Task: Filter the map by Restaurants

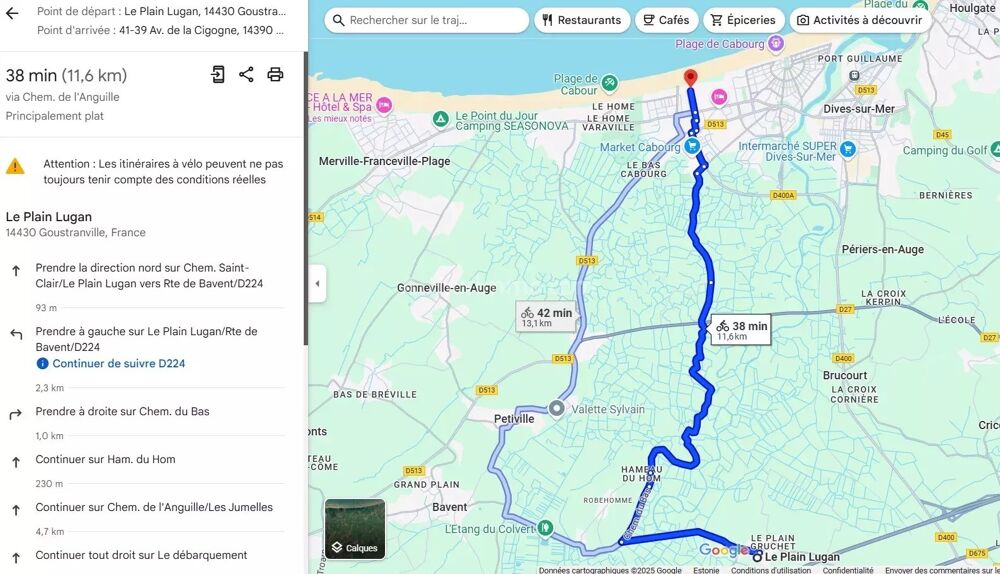Action: 582,20
